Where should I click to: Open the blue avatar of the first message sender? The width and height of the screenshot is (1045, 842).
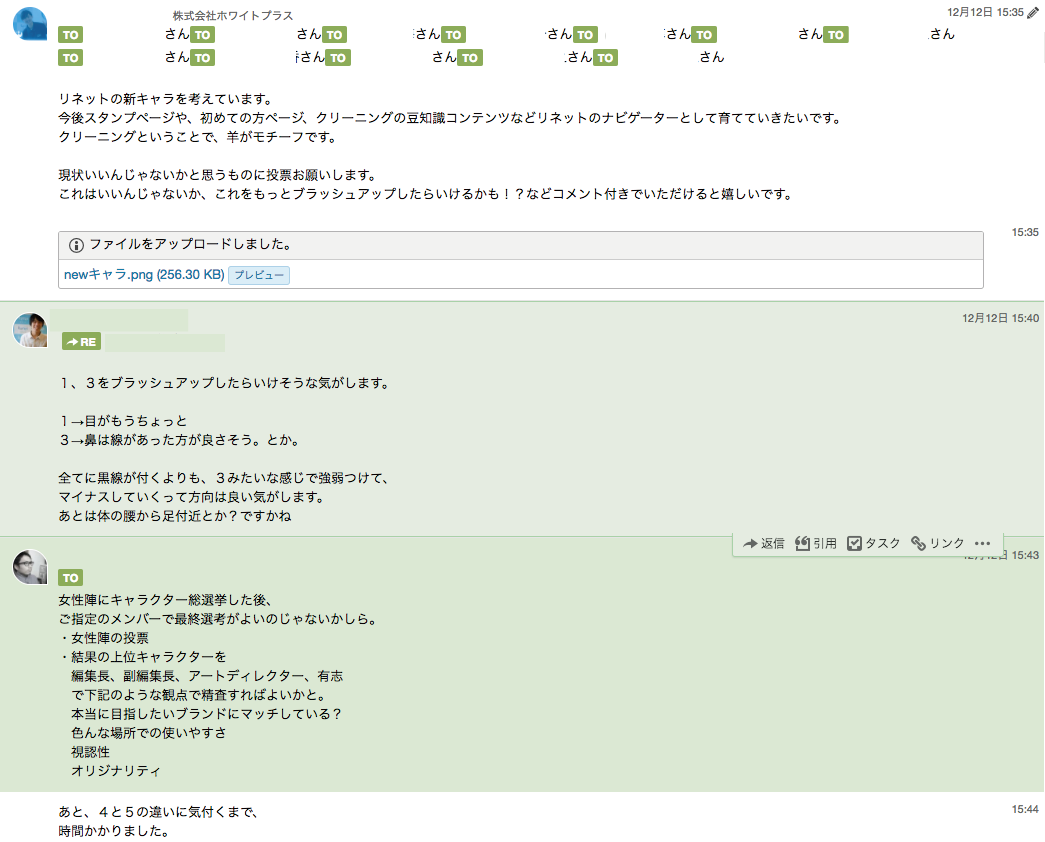click(30, 24)
